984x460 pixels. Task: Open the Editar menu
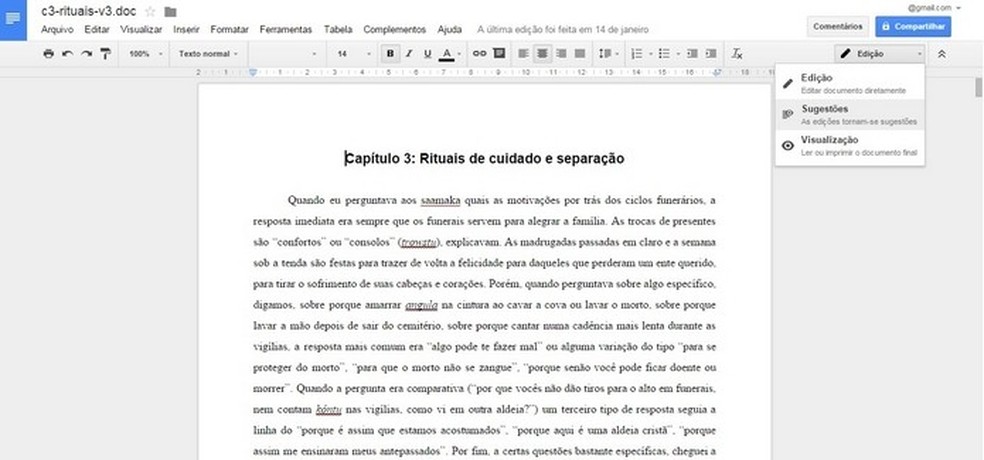click(x=97, y=29)
